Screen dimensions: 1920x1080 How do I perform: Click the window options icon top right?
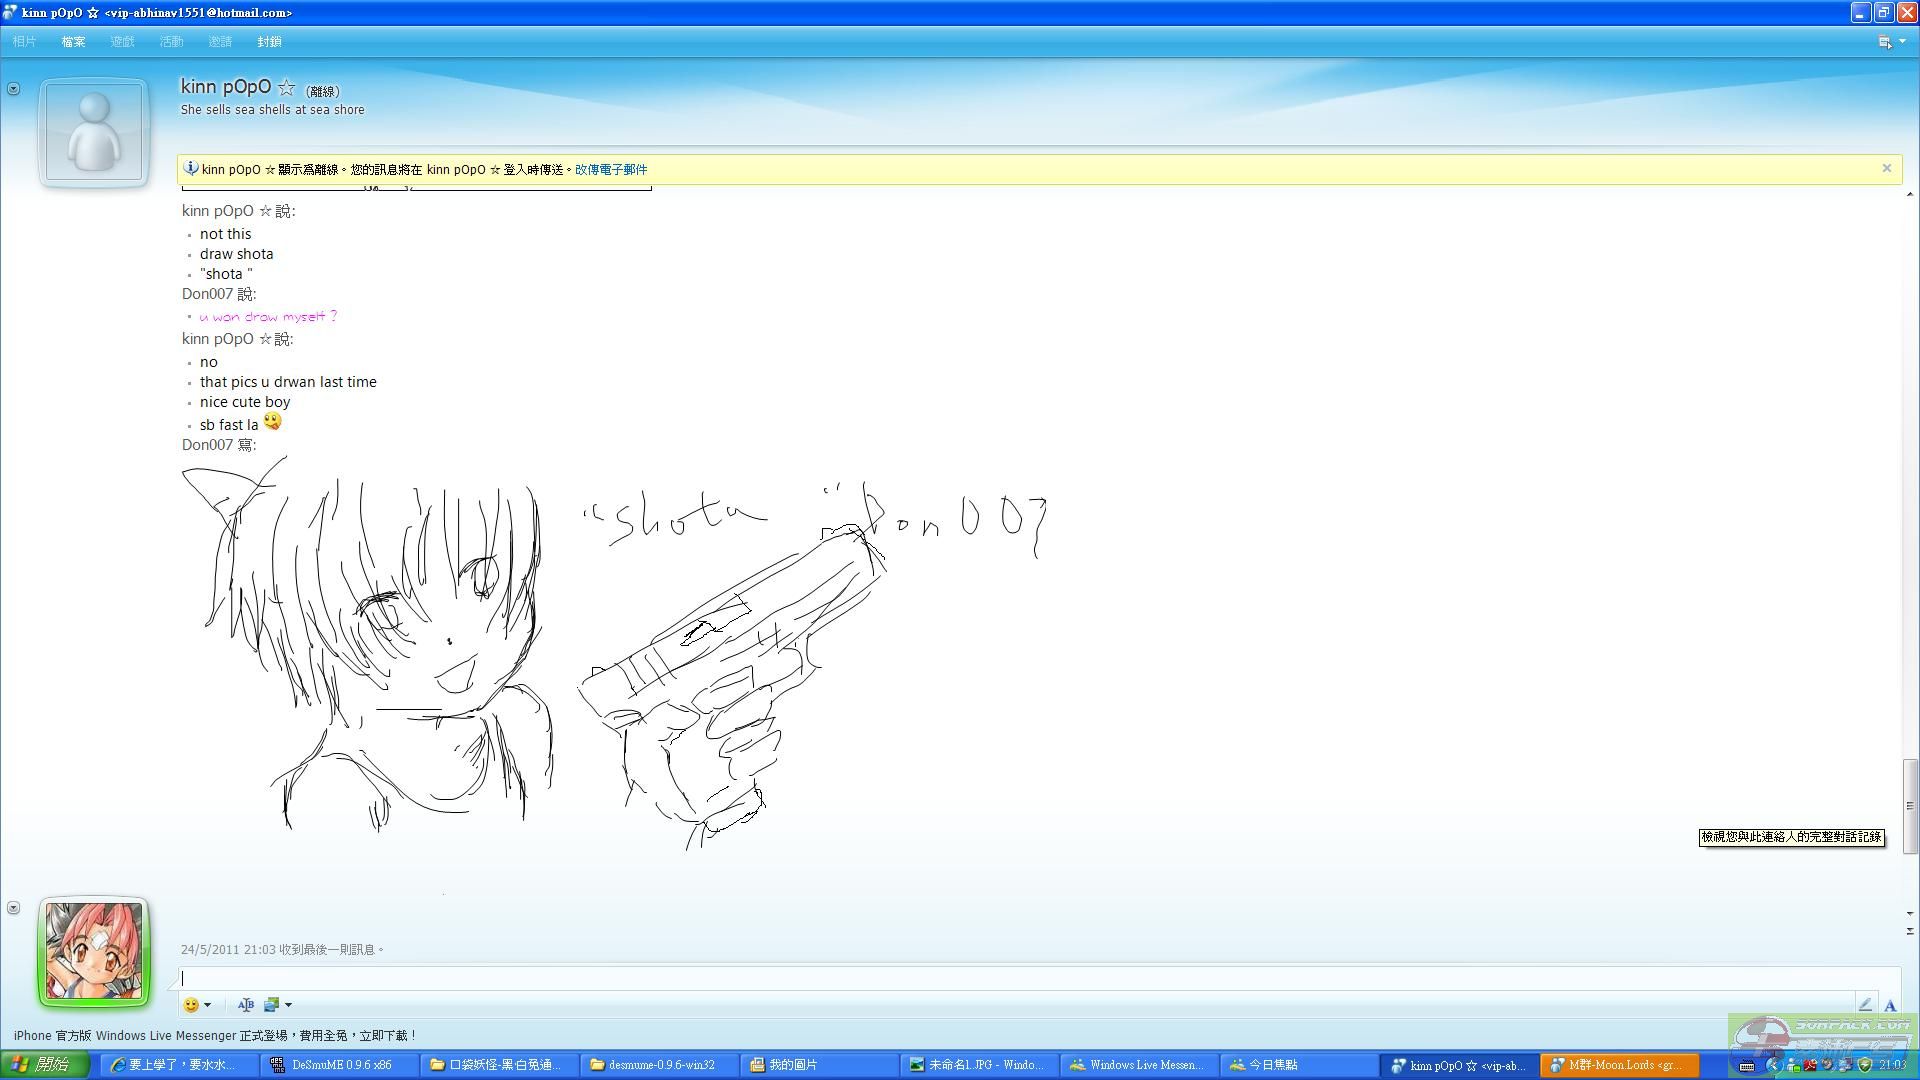(x=1885, y=42)
